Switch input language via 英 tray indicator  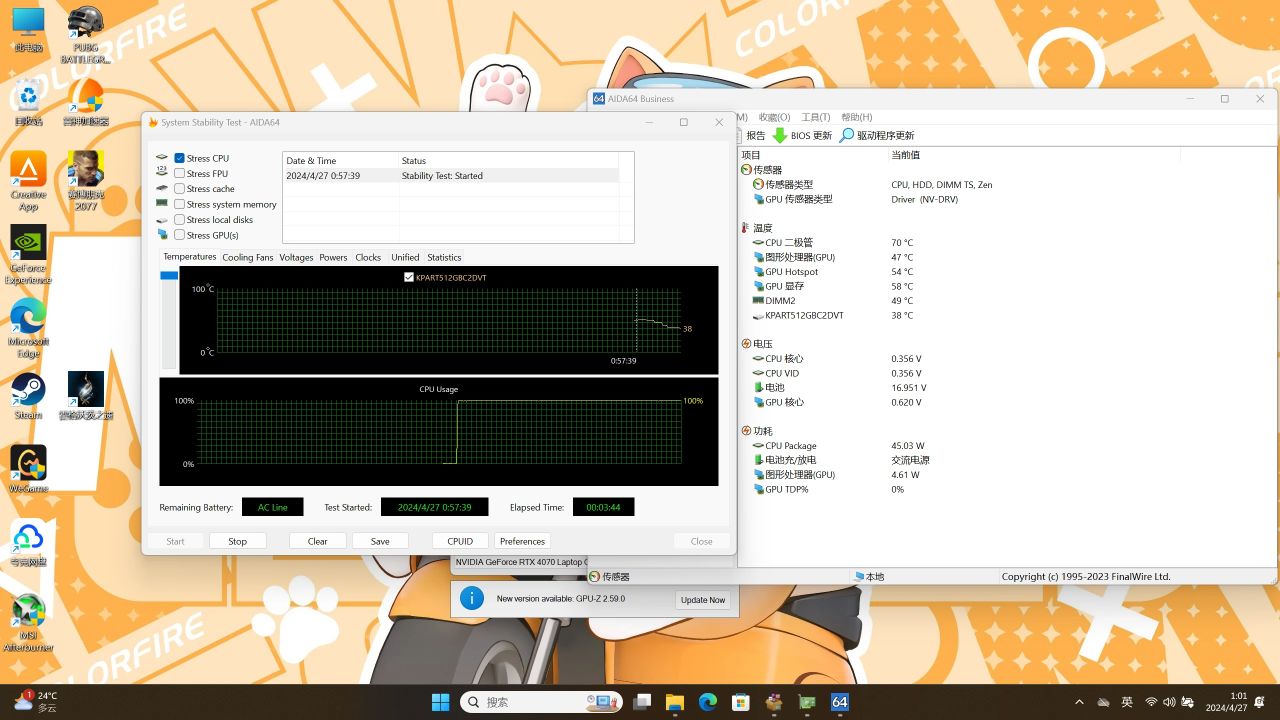click(1127, 702)
